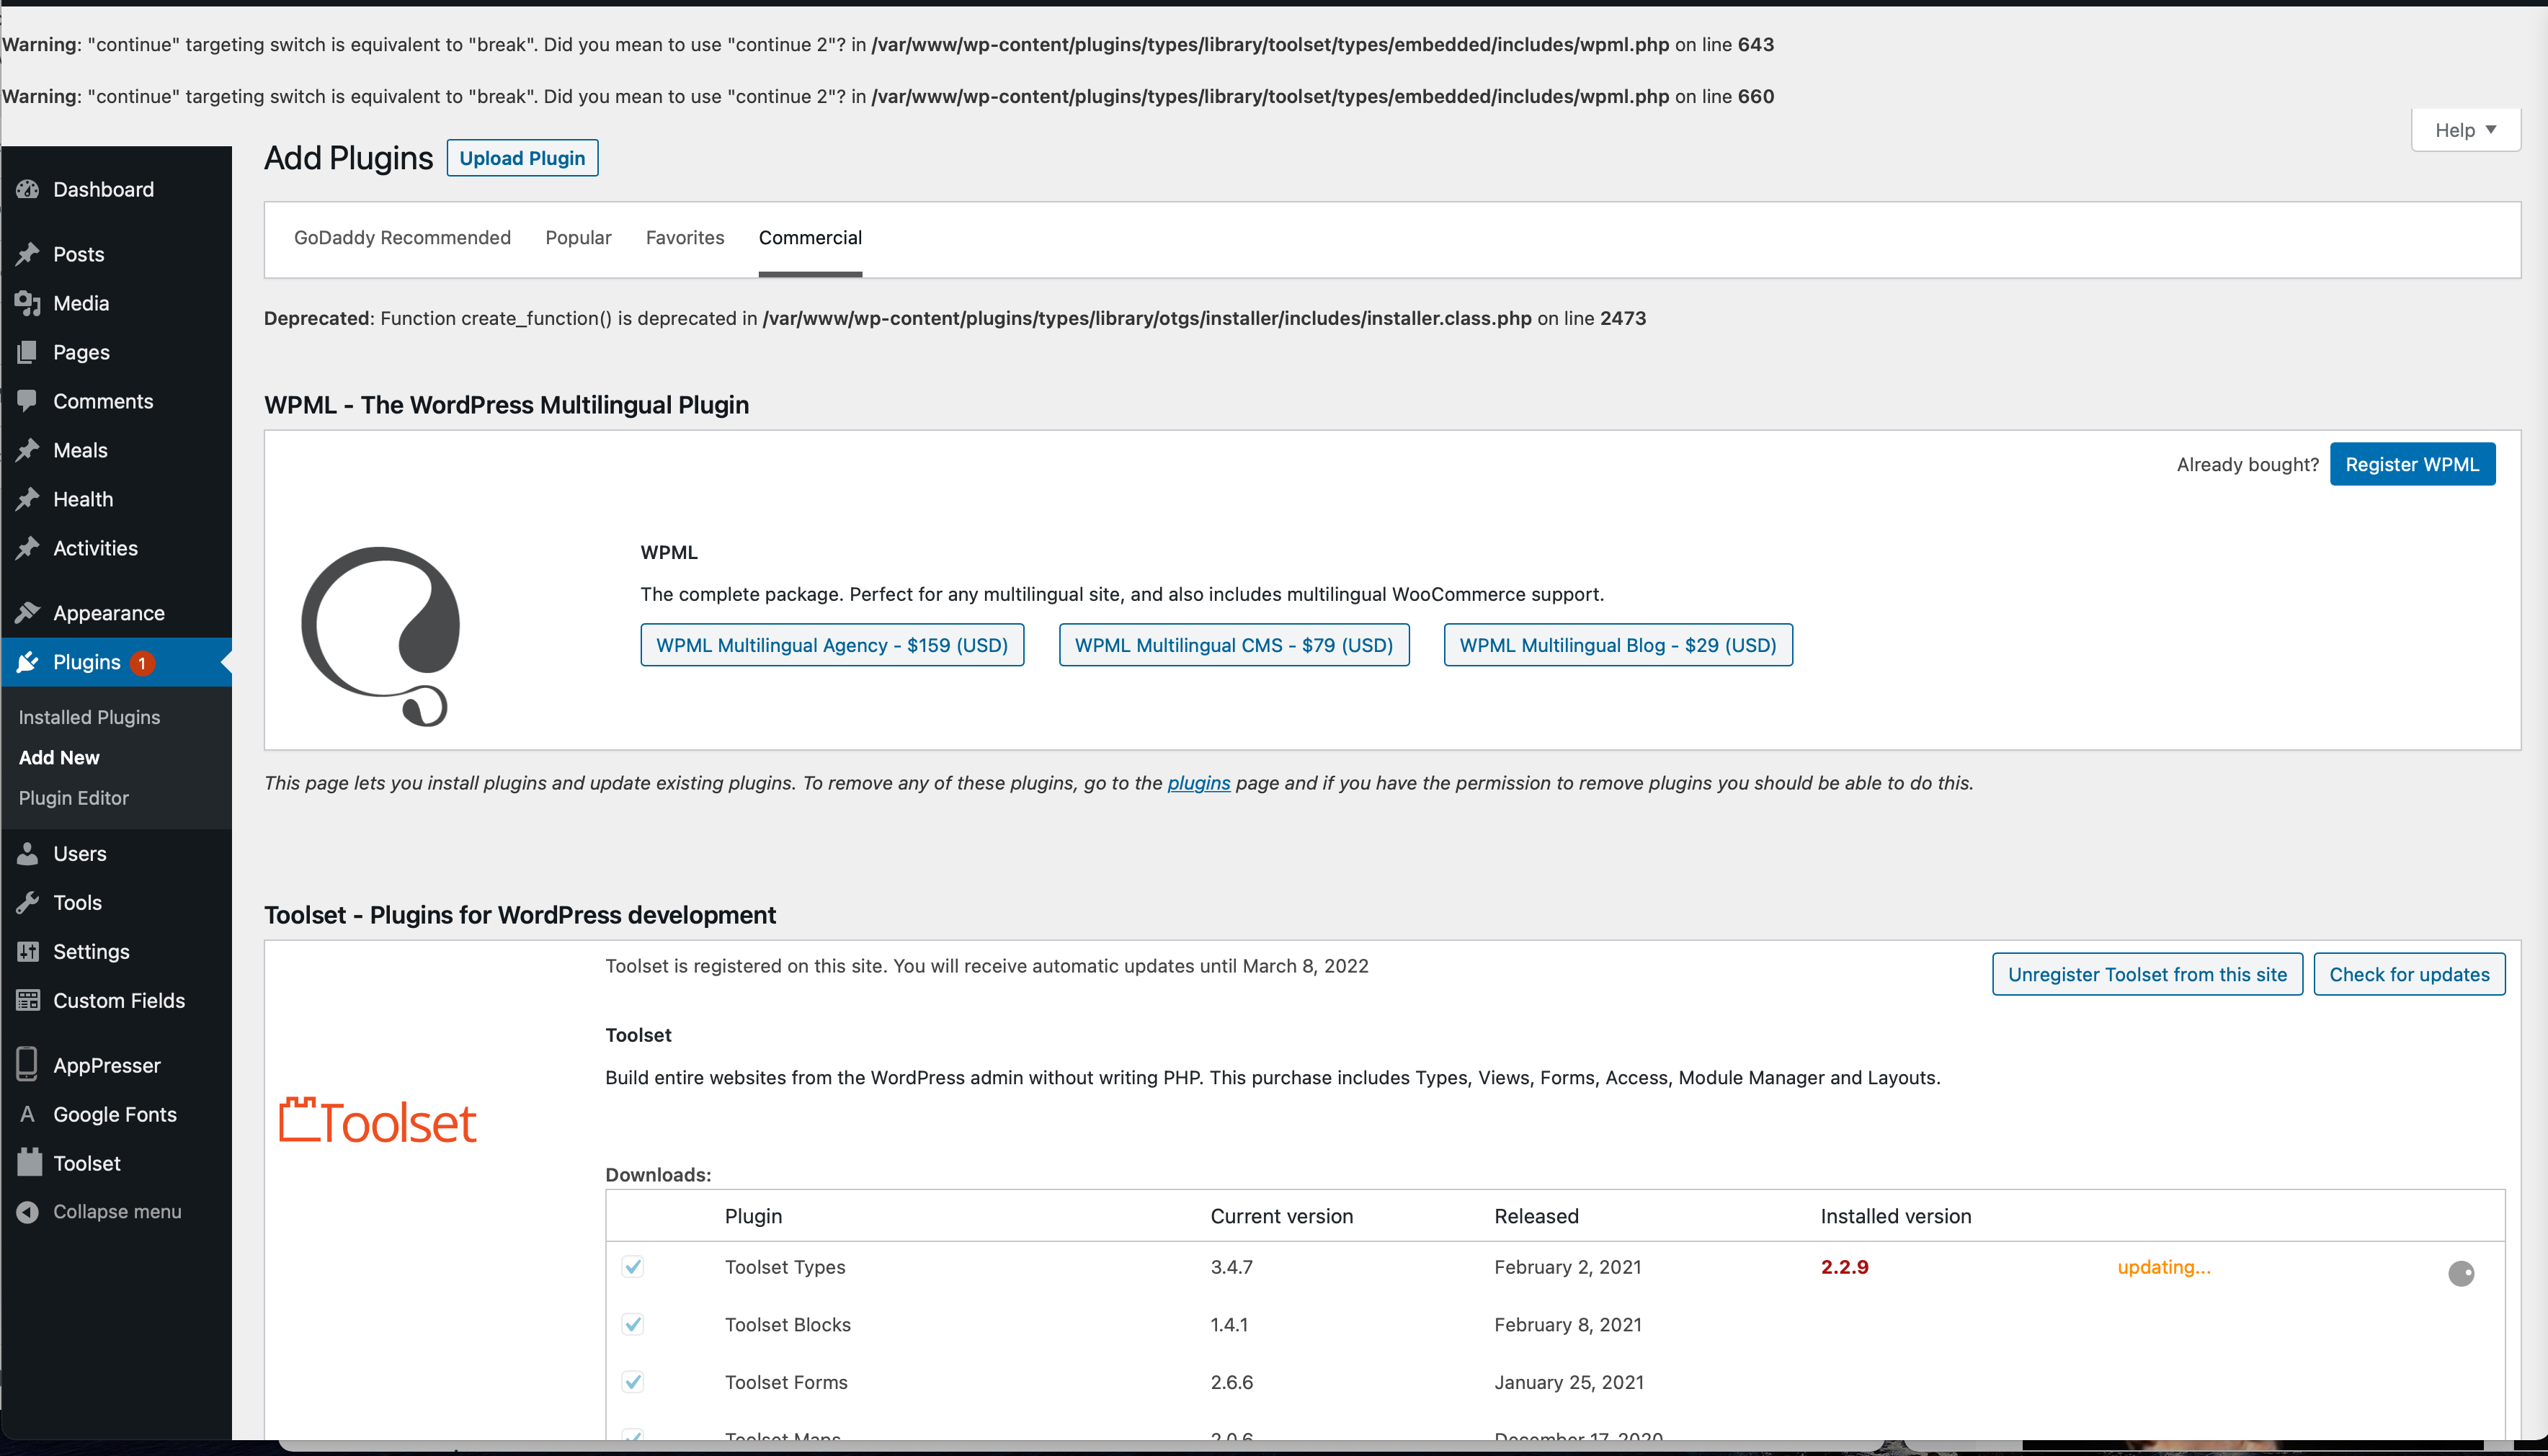Screen dimensions: 2548x1456
Task: Open the Favorites tab
Action: coord(685,238)
